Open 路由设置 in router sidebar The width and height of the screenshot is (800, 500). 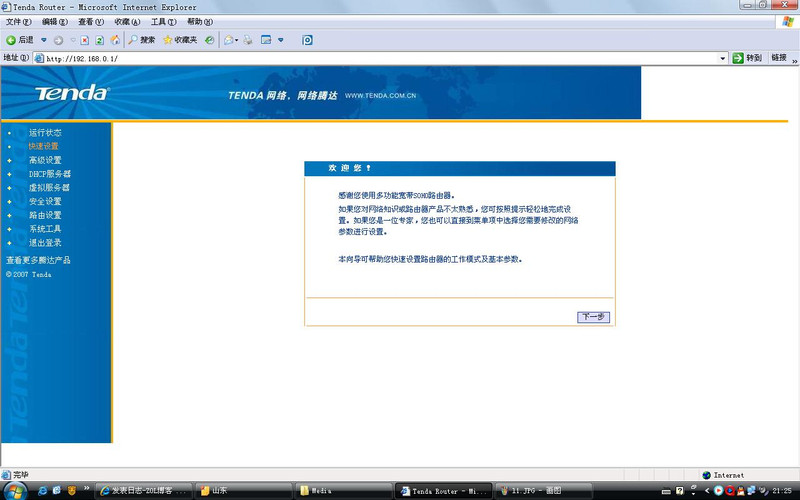(x=45, y=215)
